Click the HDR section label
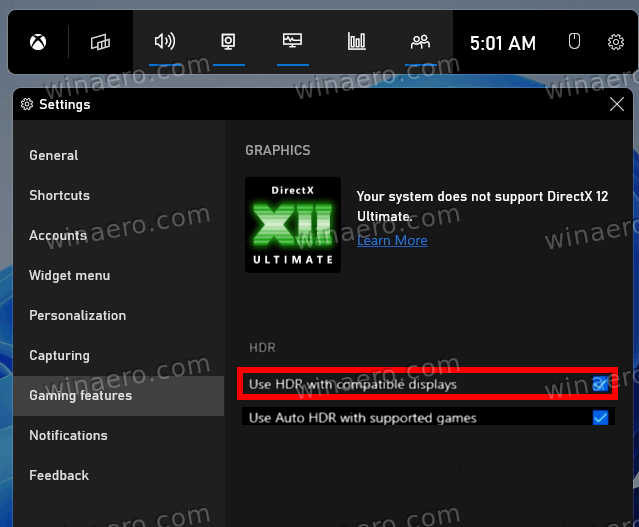 tap(262, 348)
